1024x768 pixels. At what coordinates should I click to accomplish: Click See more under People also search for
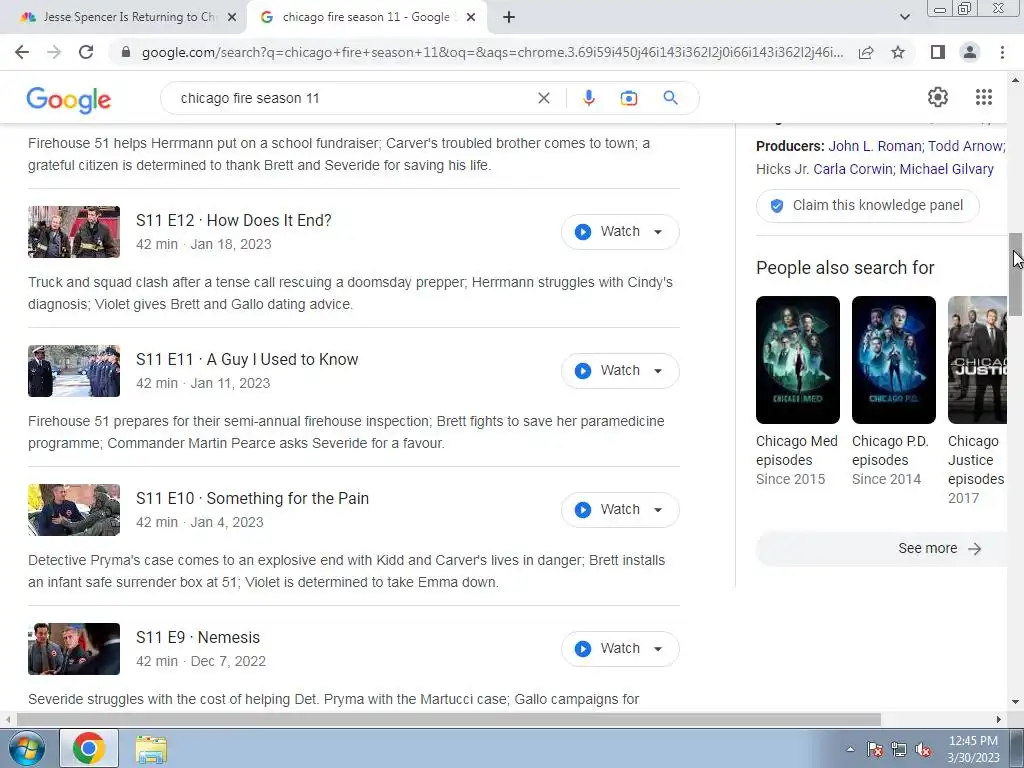coord(882,549)
